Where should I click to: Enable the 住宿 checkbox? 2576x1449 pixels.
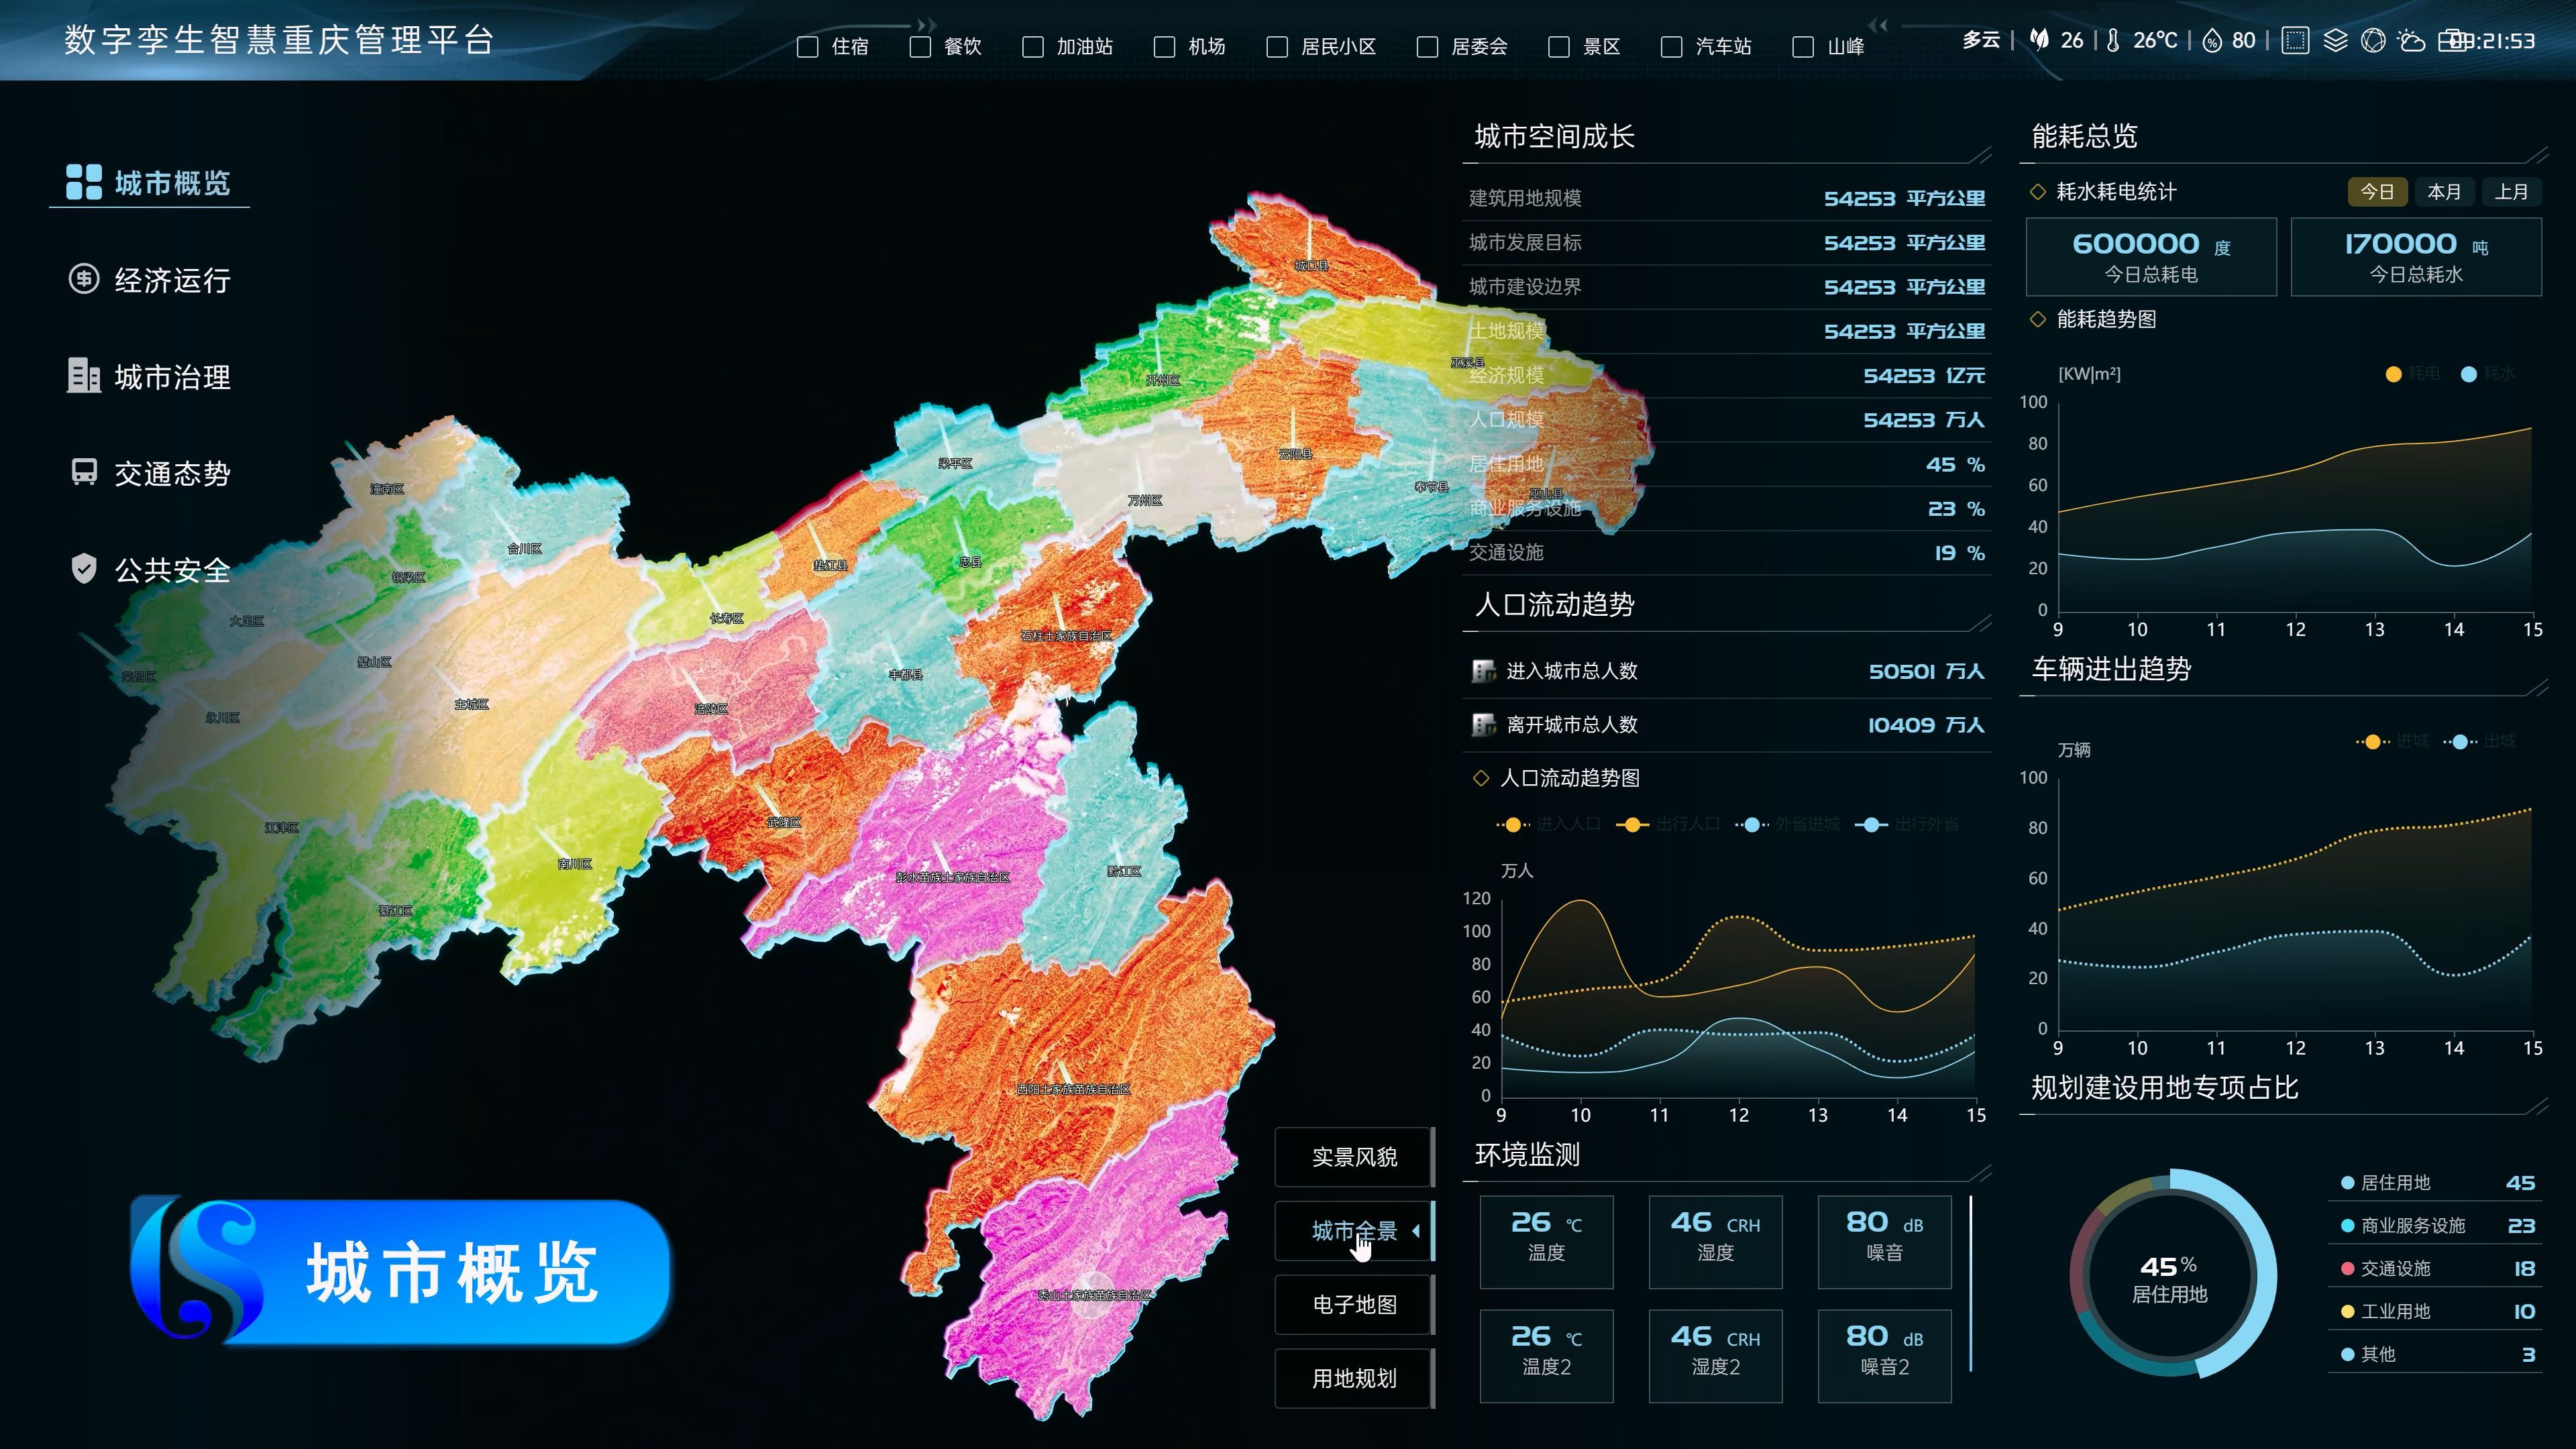point(807,47)
